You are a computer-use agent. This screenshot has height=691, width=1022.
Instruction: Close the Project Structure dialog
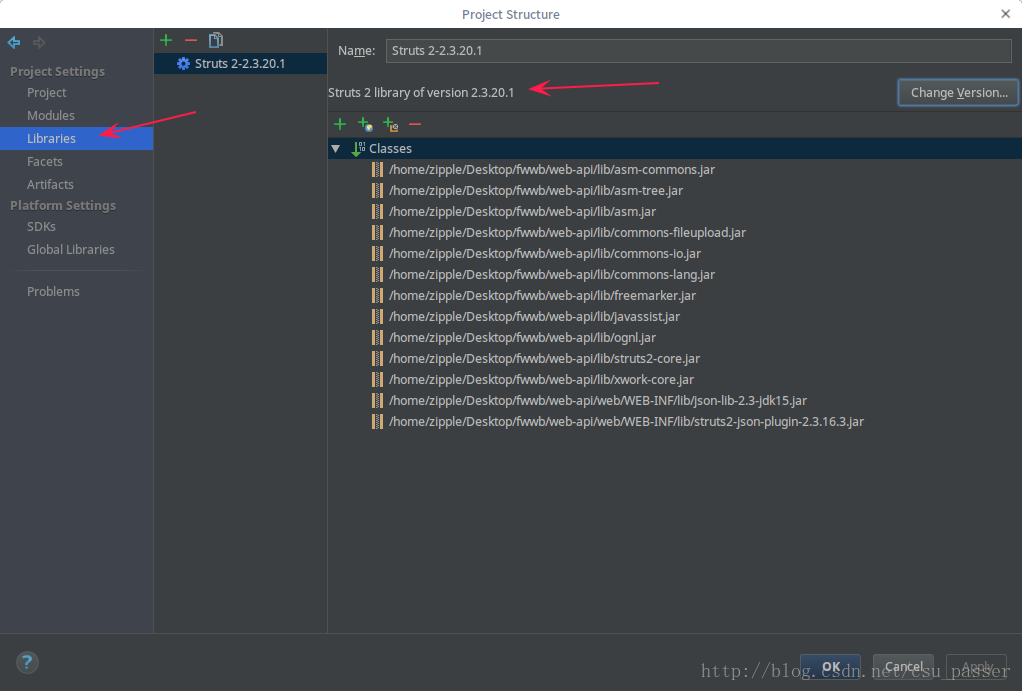[x=1005, y=14]
